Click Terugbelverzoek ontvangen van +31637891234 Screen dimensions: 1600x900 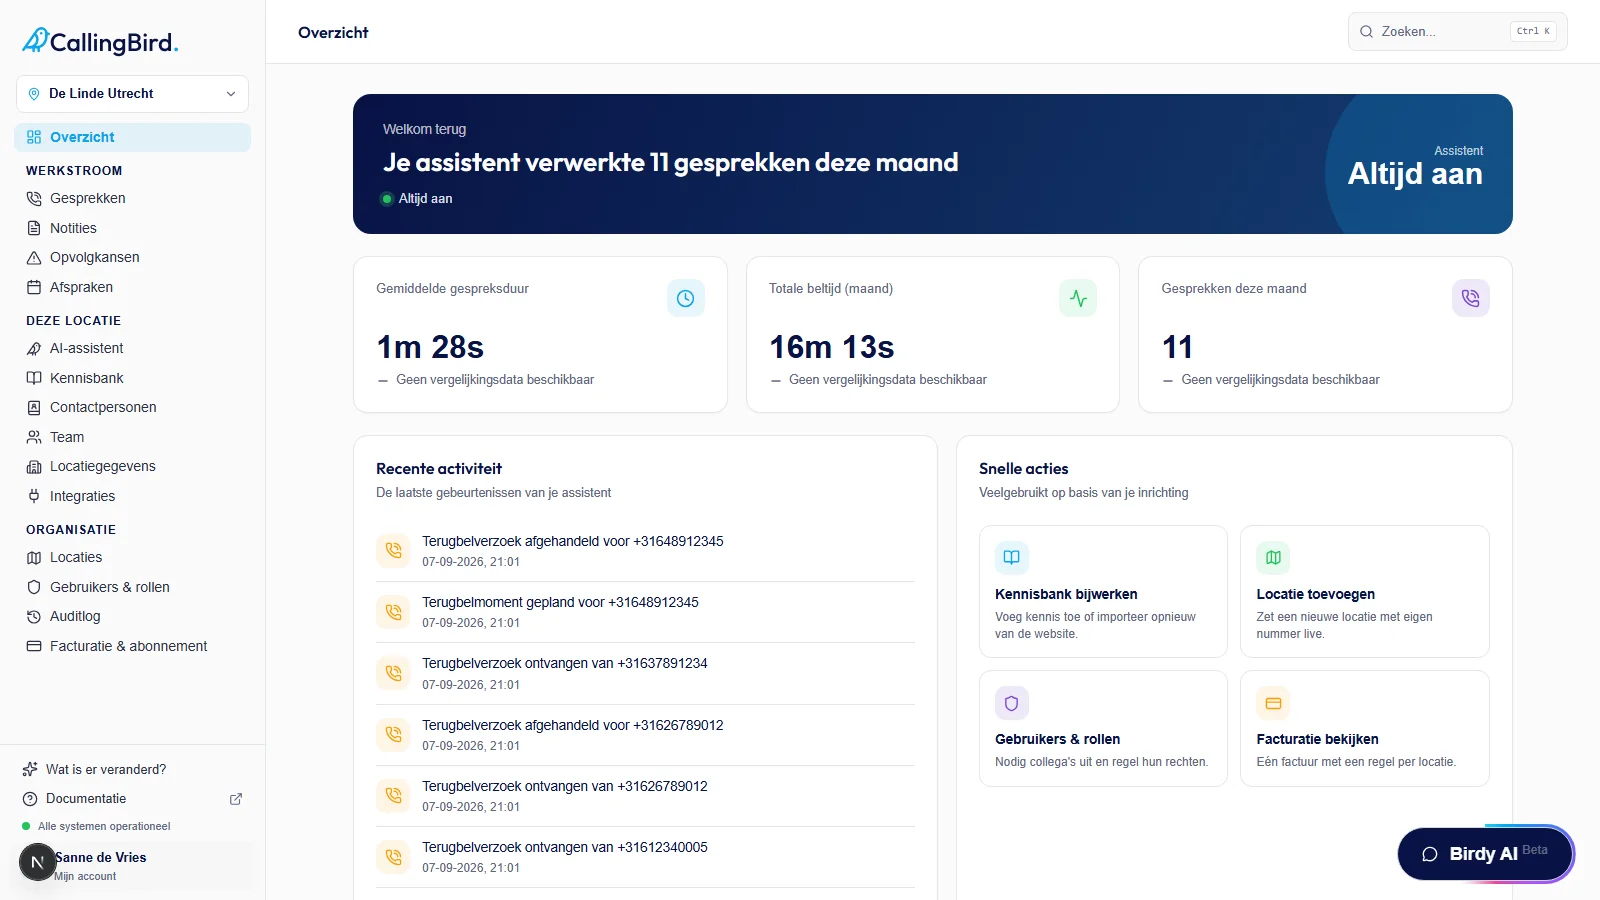point(565,663)
